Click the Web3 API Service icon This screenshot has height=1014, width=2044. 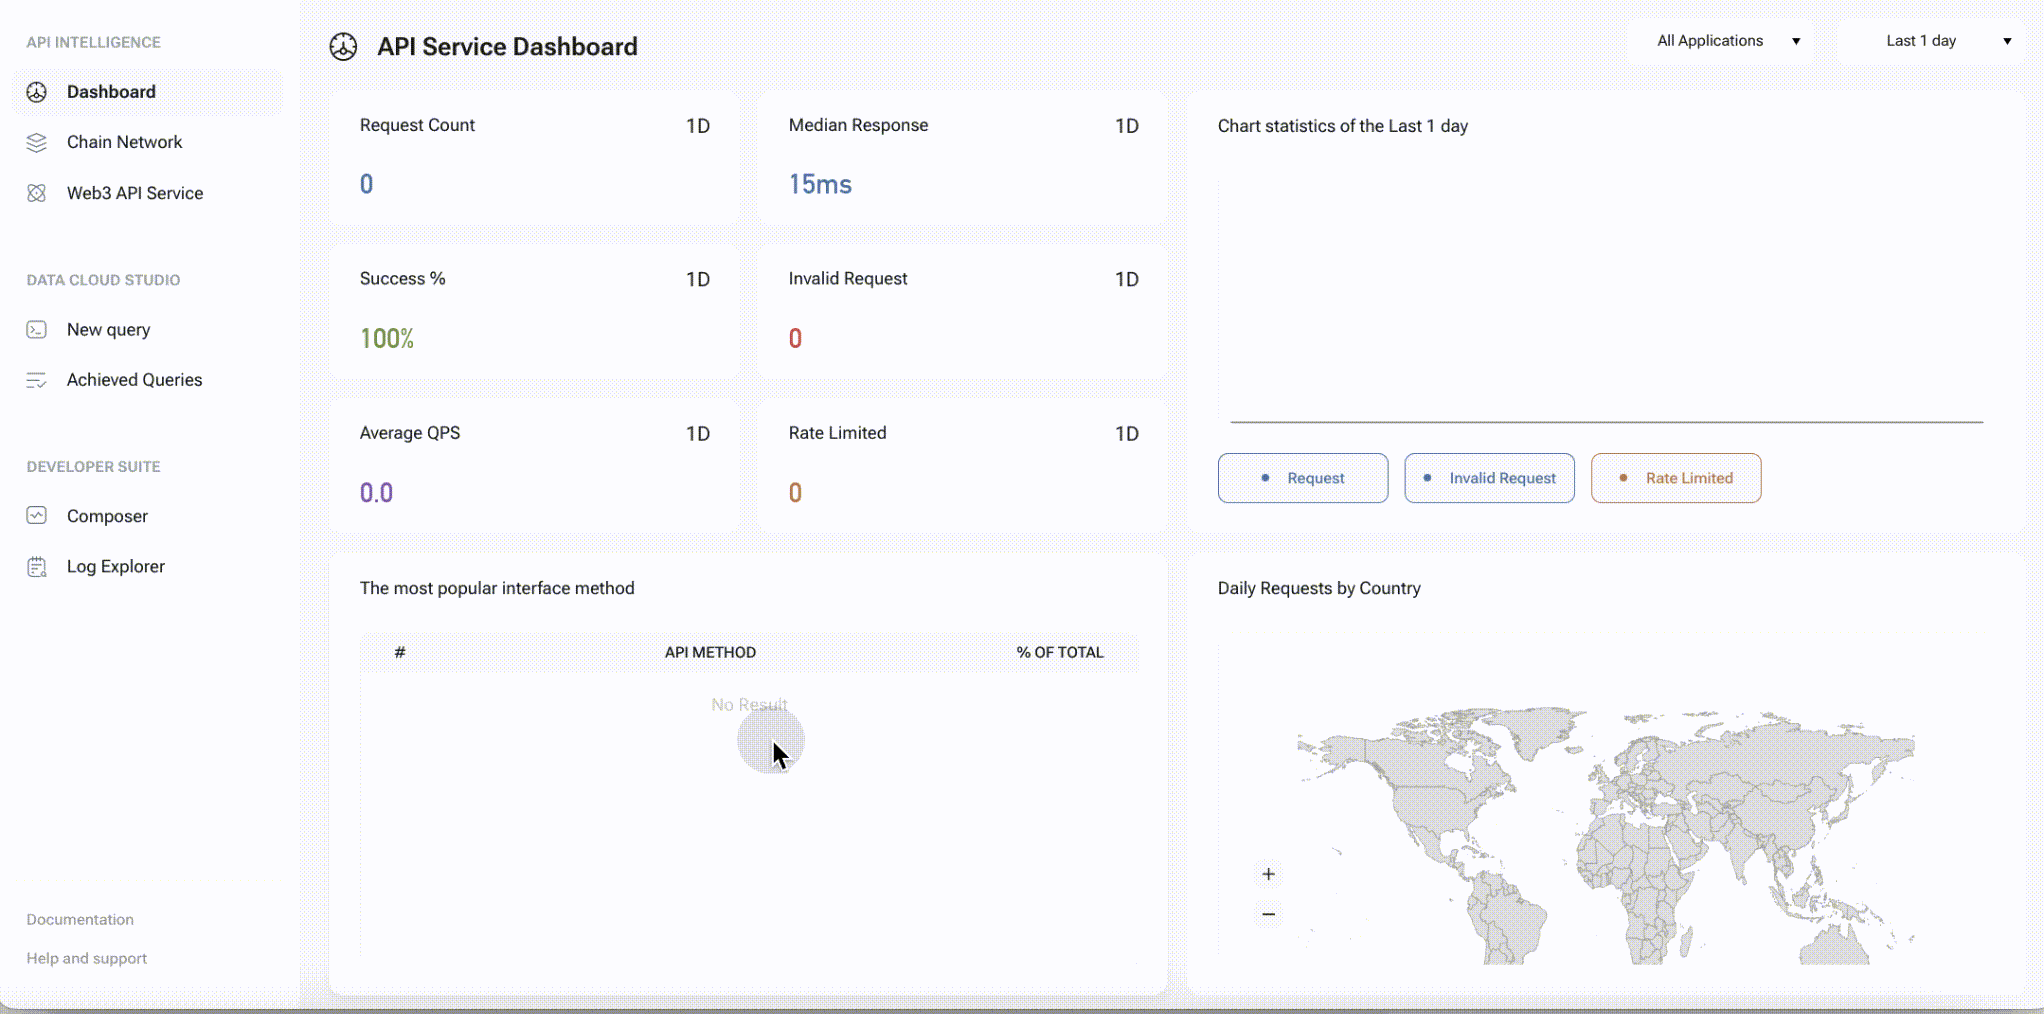click(x=37, y=193)
